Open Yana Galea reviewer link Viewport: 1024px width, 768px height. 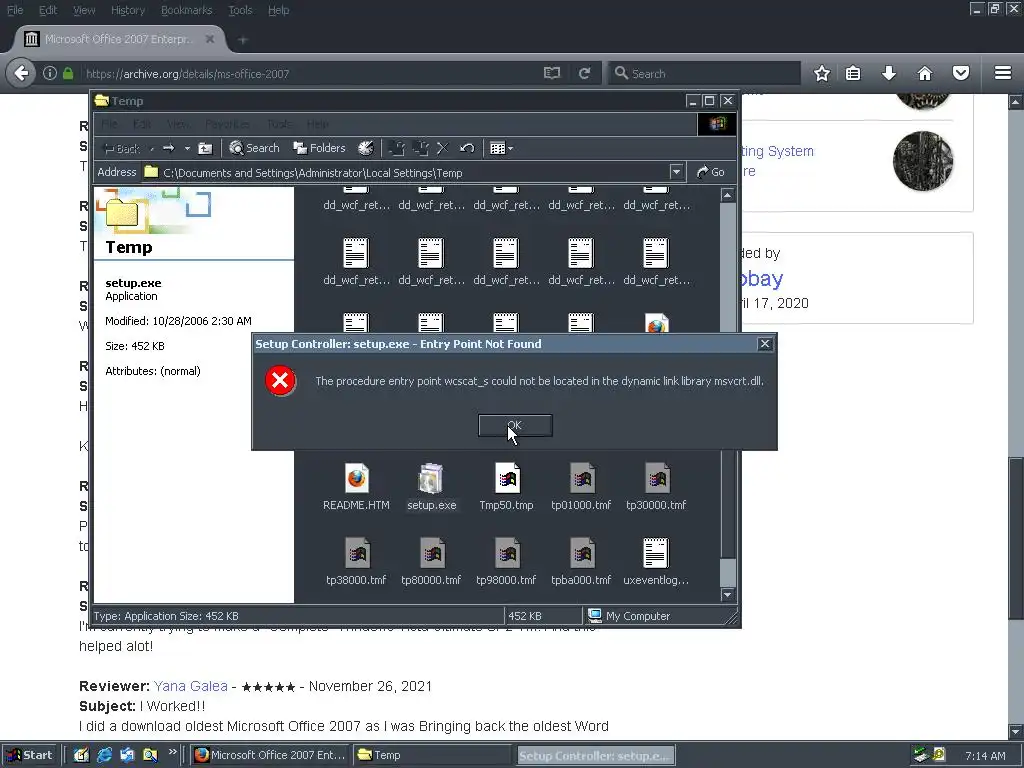pyautogui.click(x=191, y=686)
